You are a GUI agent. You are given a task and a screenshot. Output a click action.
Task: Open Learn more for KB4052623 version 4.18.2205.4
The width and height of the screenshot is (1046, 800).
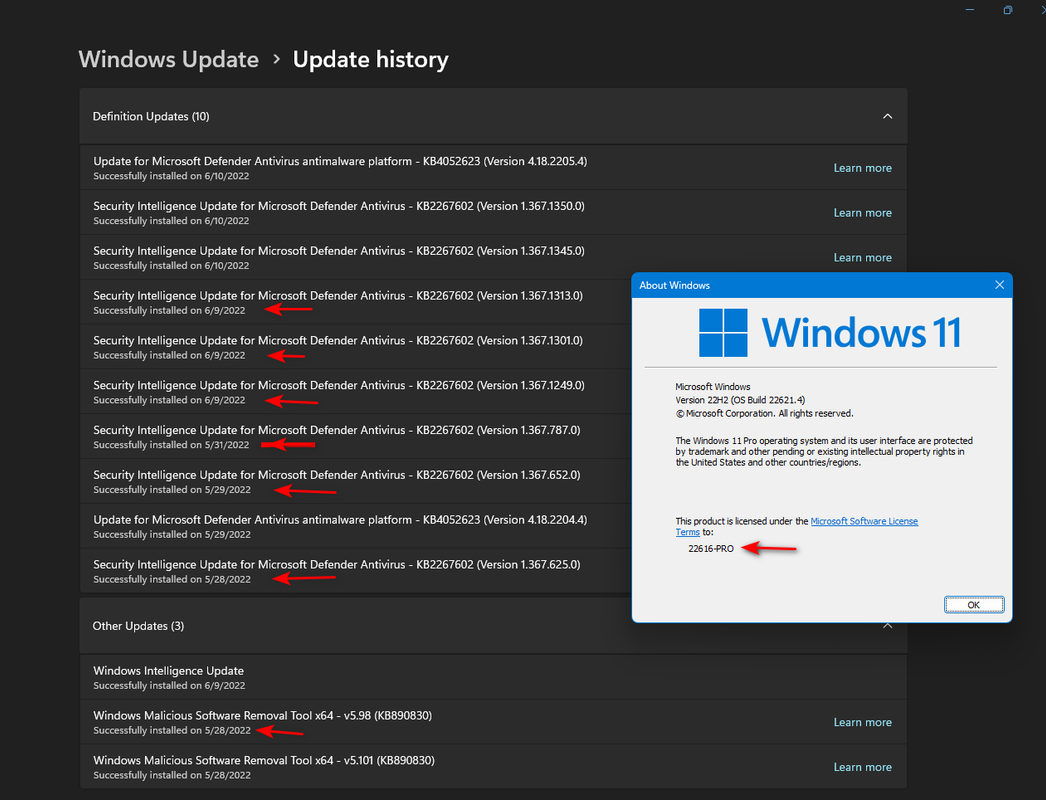(862, 168)
